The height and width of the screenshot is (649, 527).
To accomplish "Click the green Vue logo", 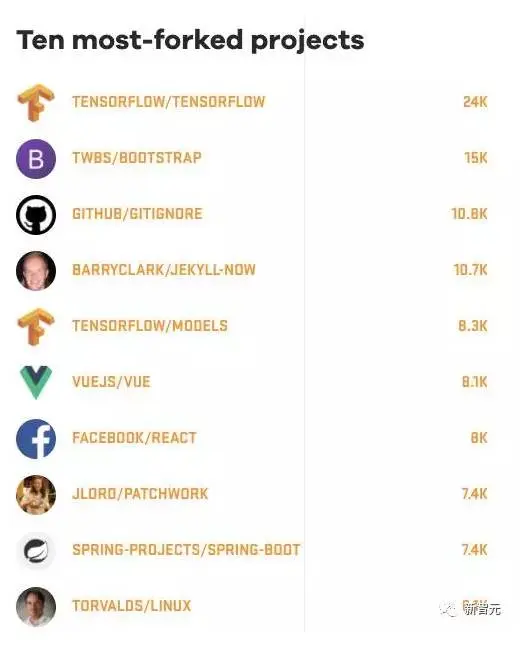I will 36,382.
